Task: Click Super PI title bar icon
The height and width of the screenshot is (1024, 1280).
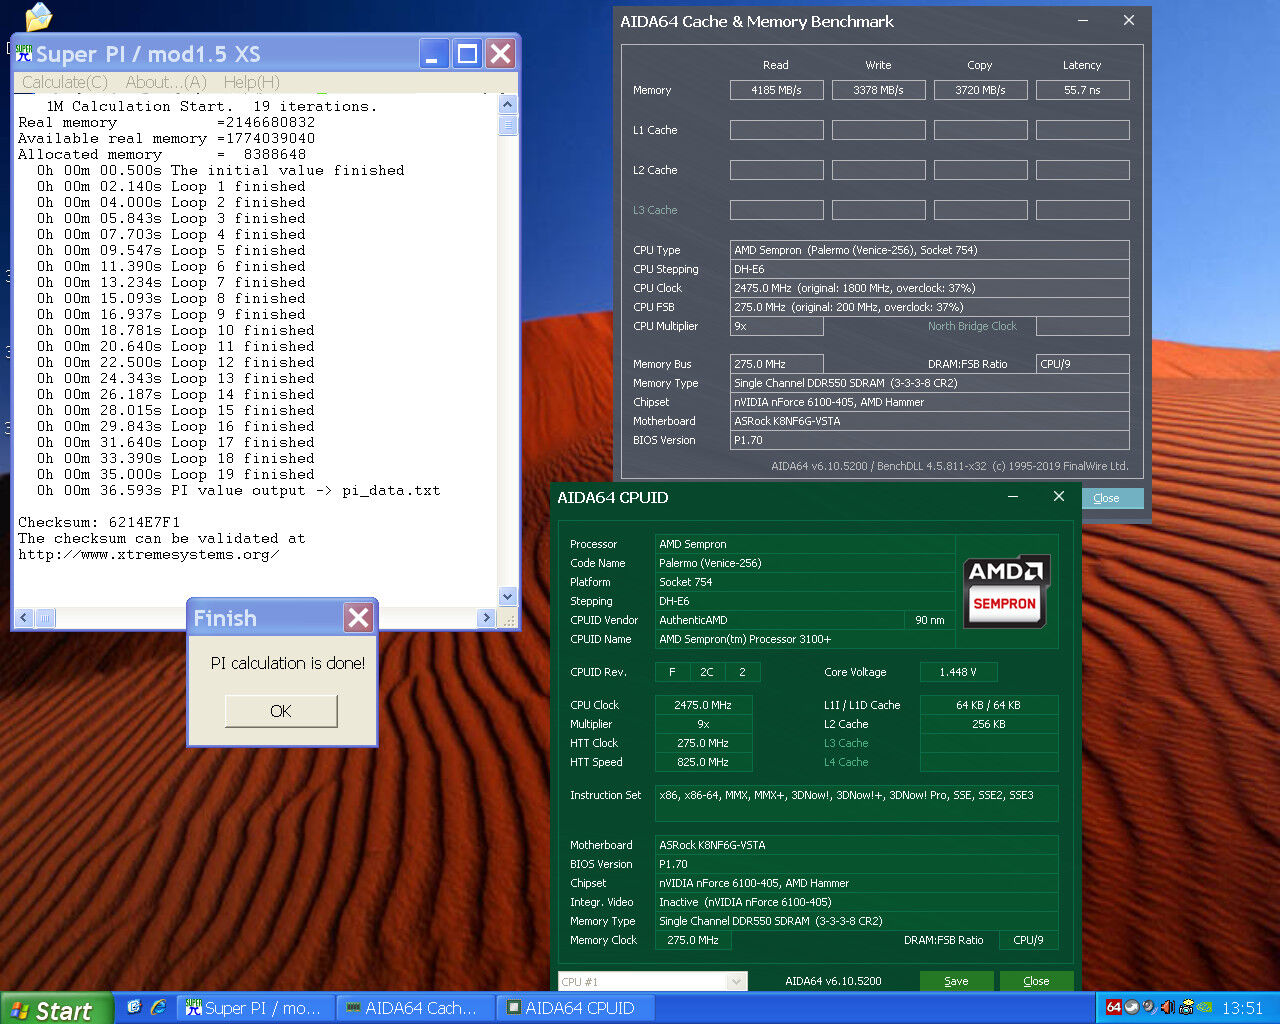Action: click(x=24, y=53)
